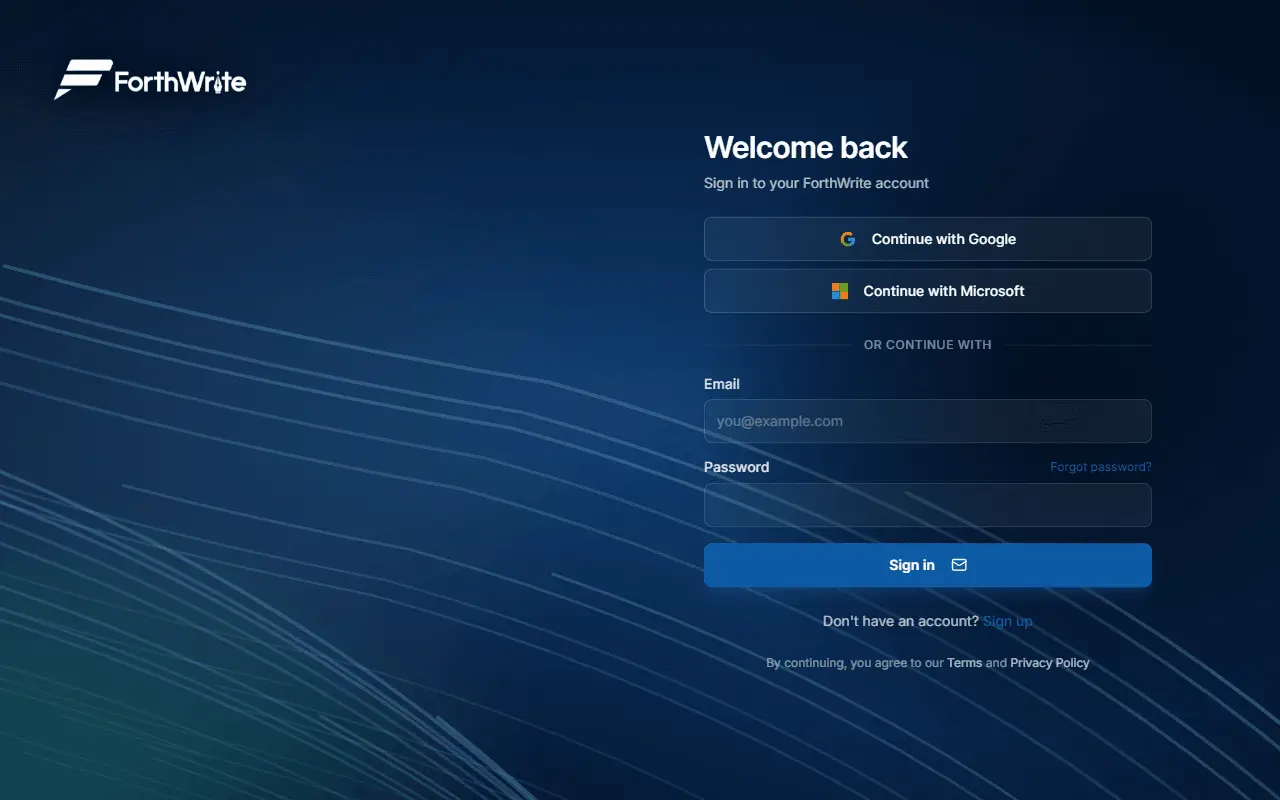
Task: Focus the Email input field
Action: pos(928,421)
